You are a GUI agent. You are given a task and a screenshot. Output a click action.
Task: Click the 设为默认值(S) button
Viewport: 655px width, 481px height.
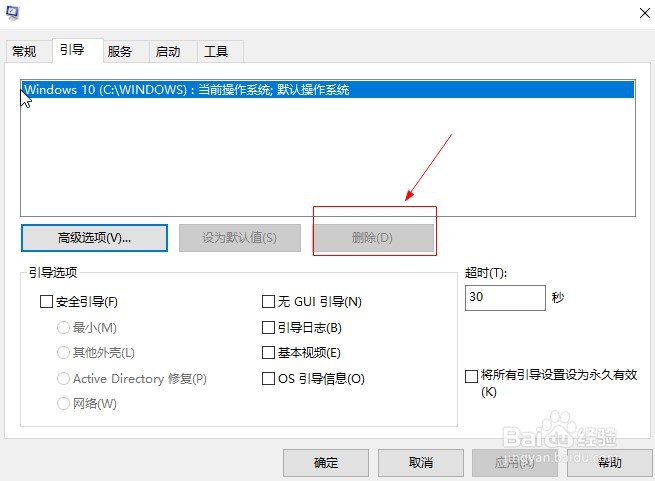click(240, 238)
